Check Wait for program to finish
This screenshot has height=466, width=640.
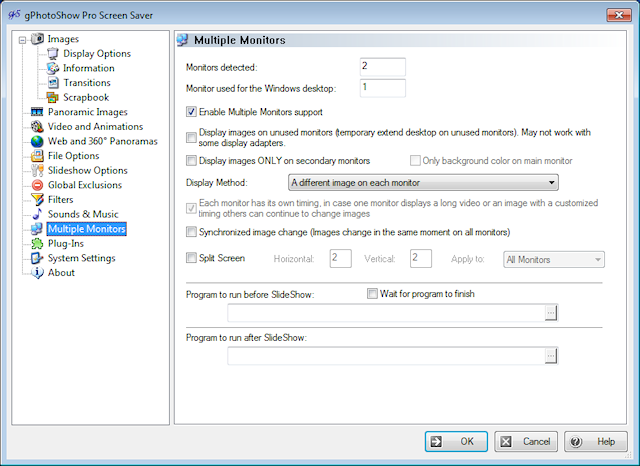(372, 294)
